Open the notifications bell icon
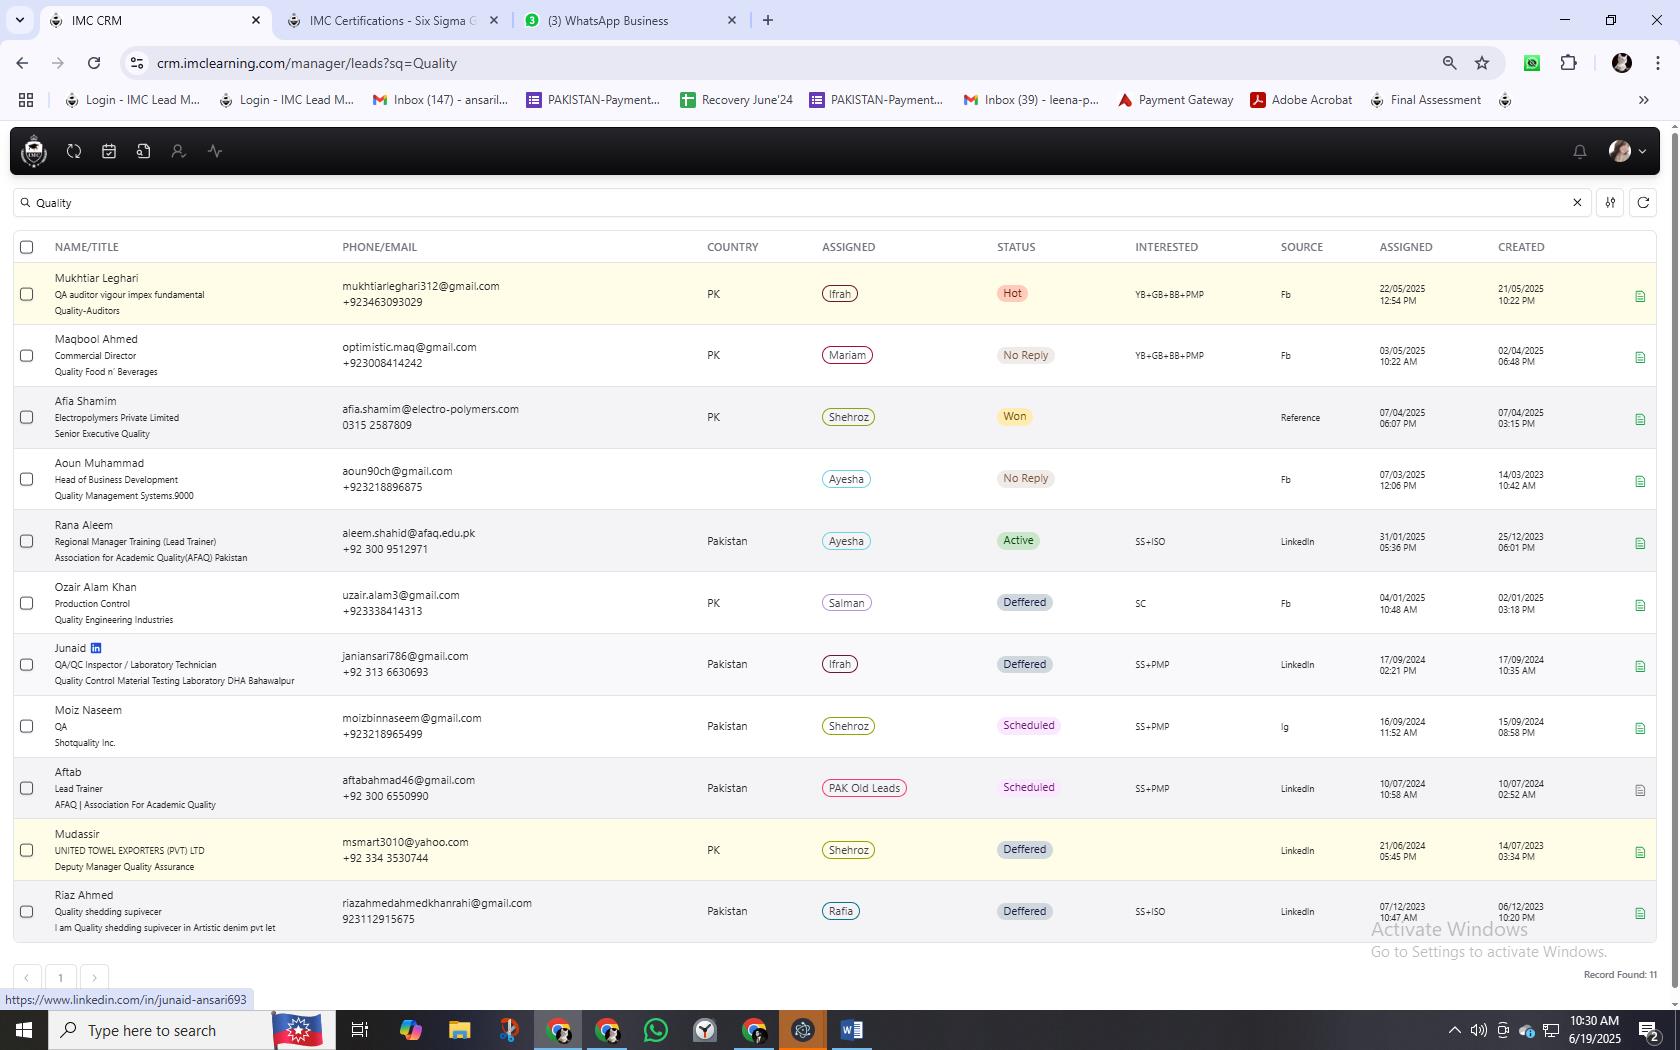 1580,151
